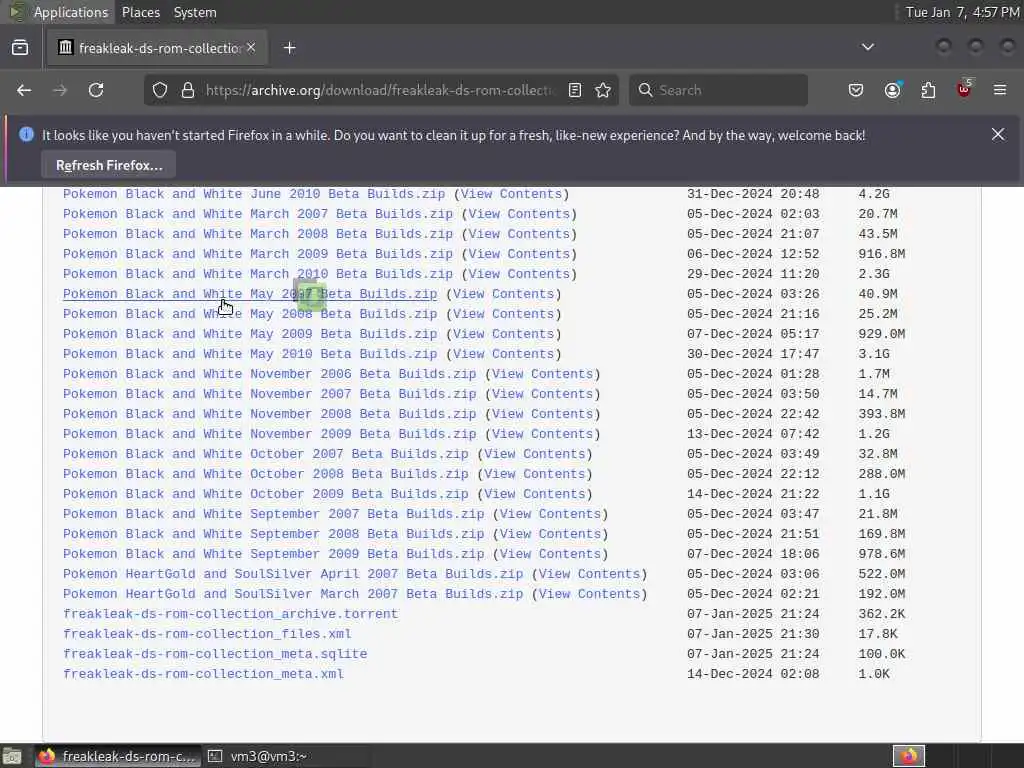Click the clock showing Tue Jan 7
1024x768 pixels.
(961, 12)
